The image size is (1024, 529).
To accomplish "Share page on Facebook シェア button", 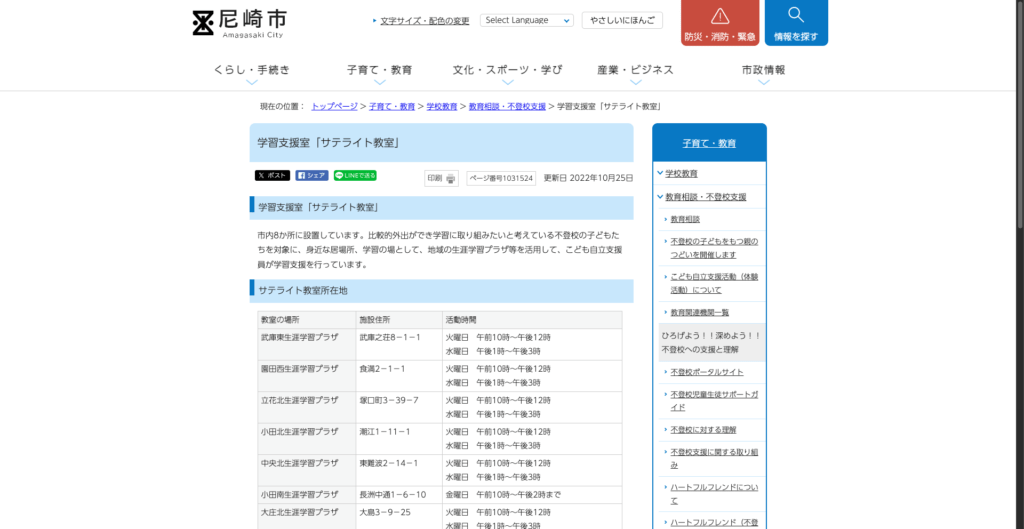I will click(x=312, y=176).
